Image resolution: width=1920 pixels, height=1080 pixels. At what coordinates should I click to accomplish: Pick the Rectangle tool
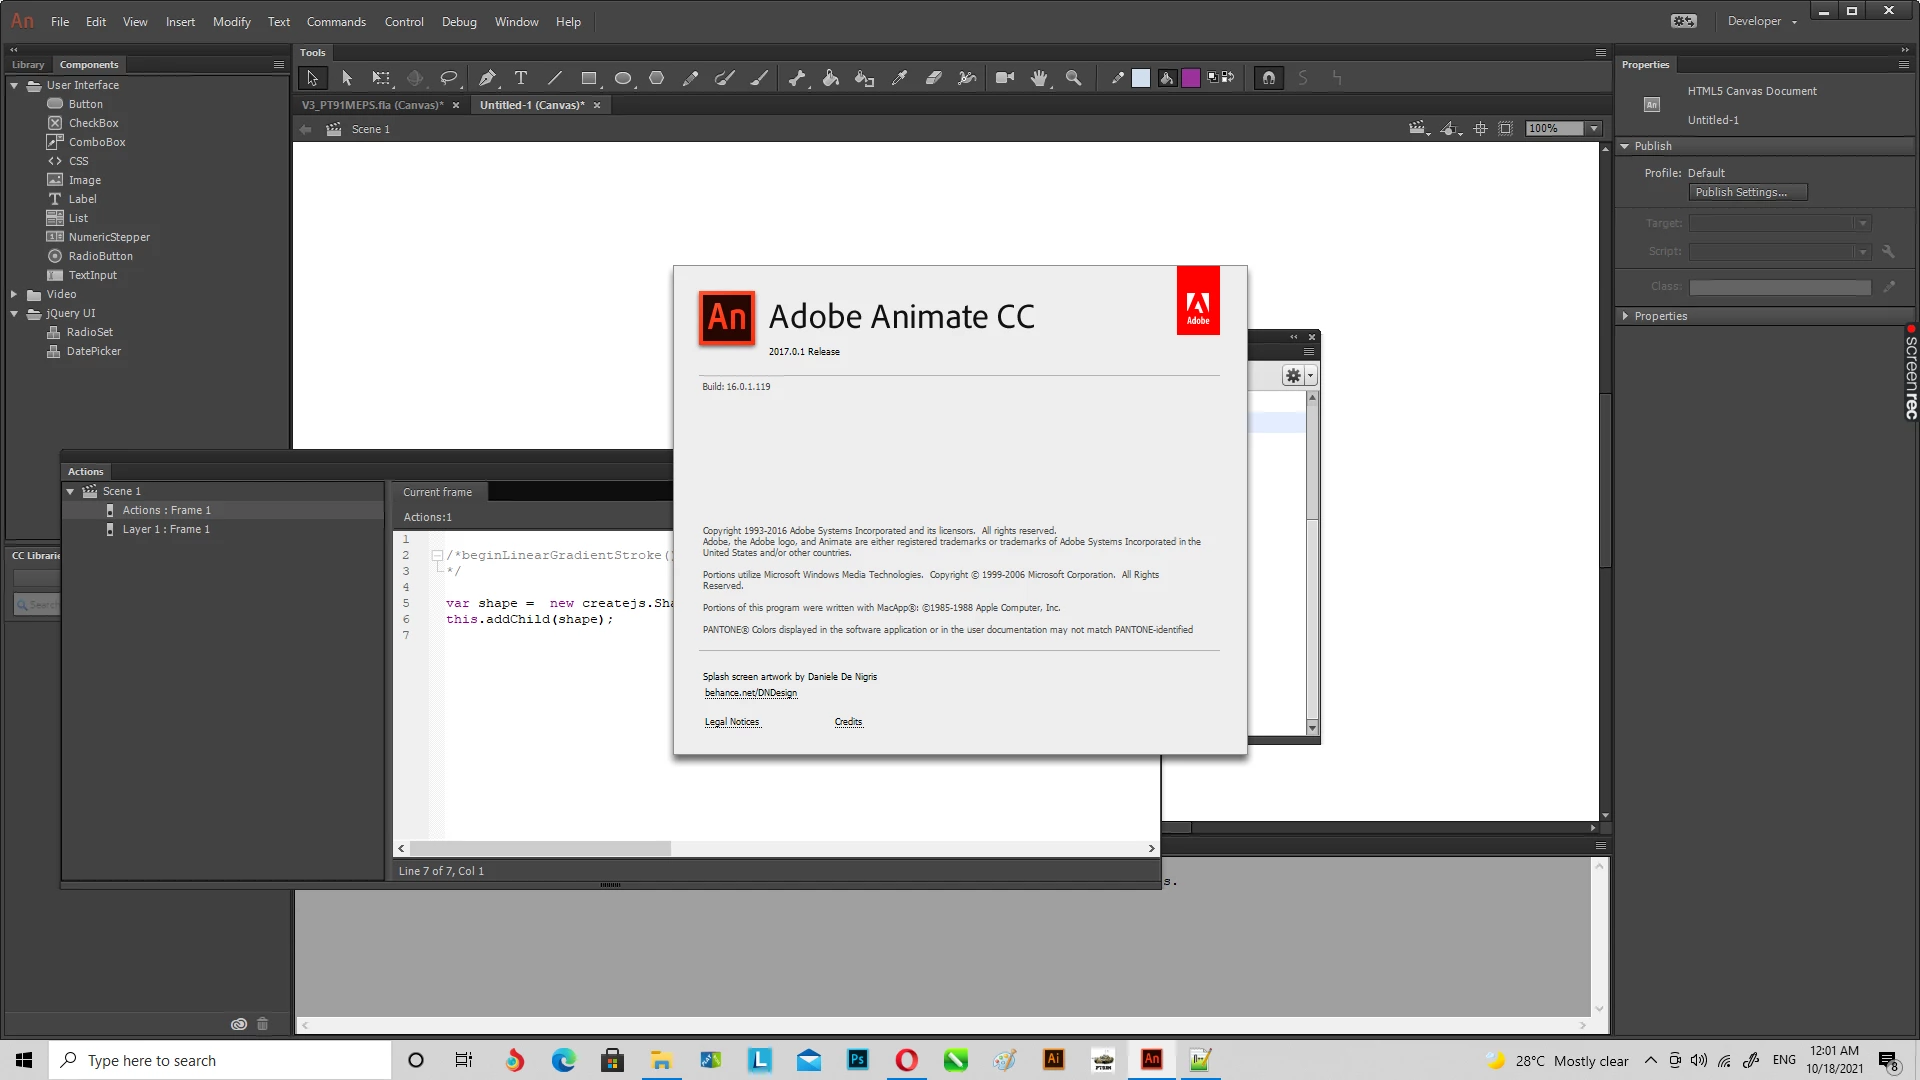[589, 78]
